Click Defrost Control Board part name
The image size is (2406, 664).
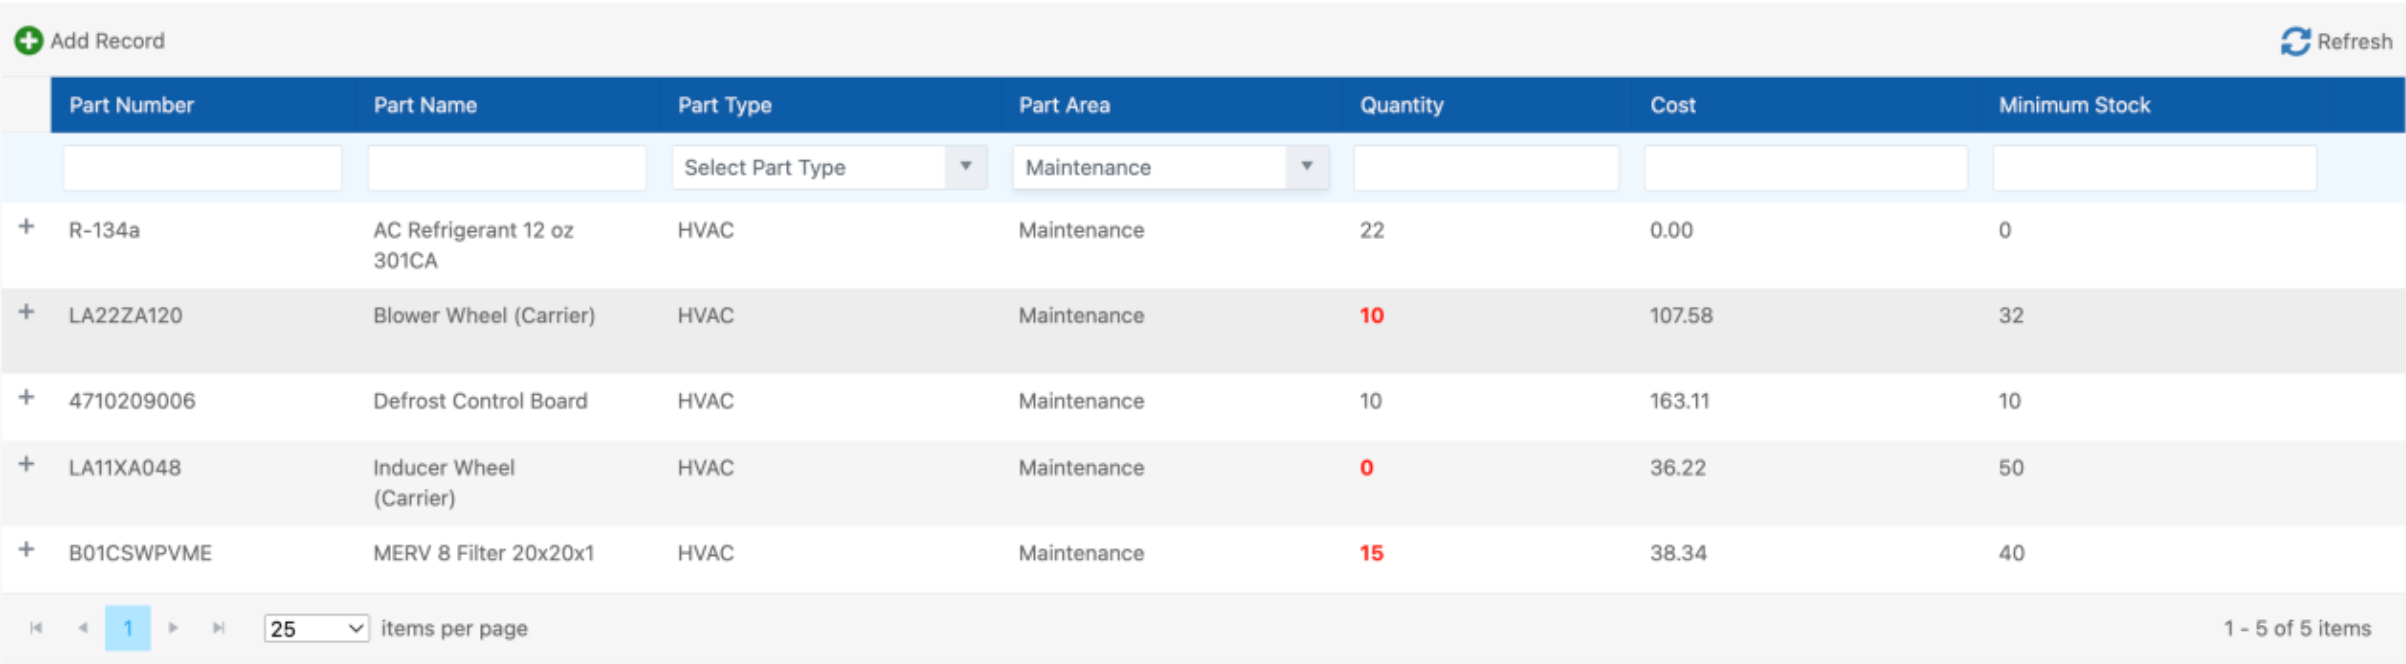pos(480,401)
